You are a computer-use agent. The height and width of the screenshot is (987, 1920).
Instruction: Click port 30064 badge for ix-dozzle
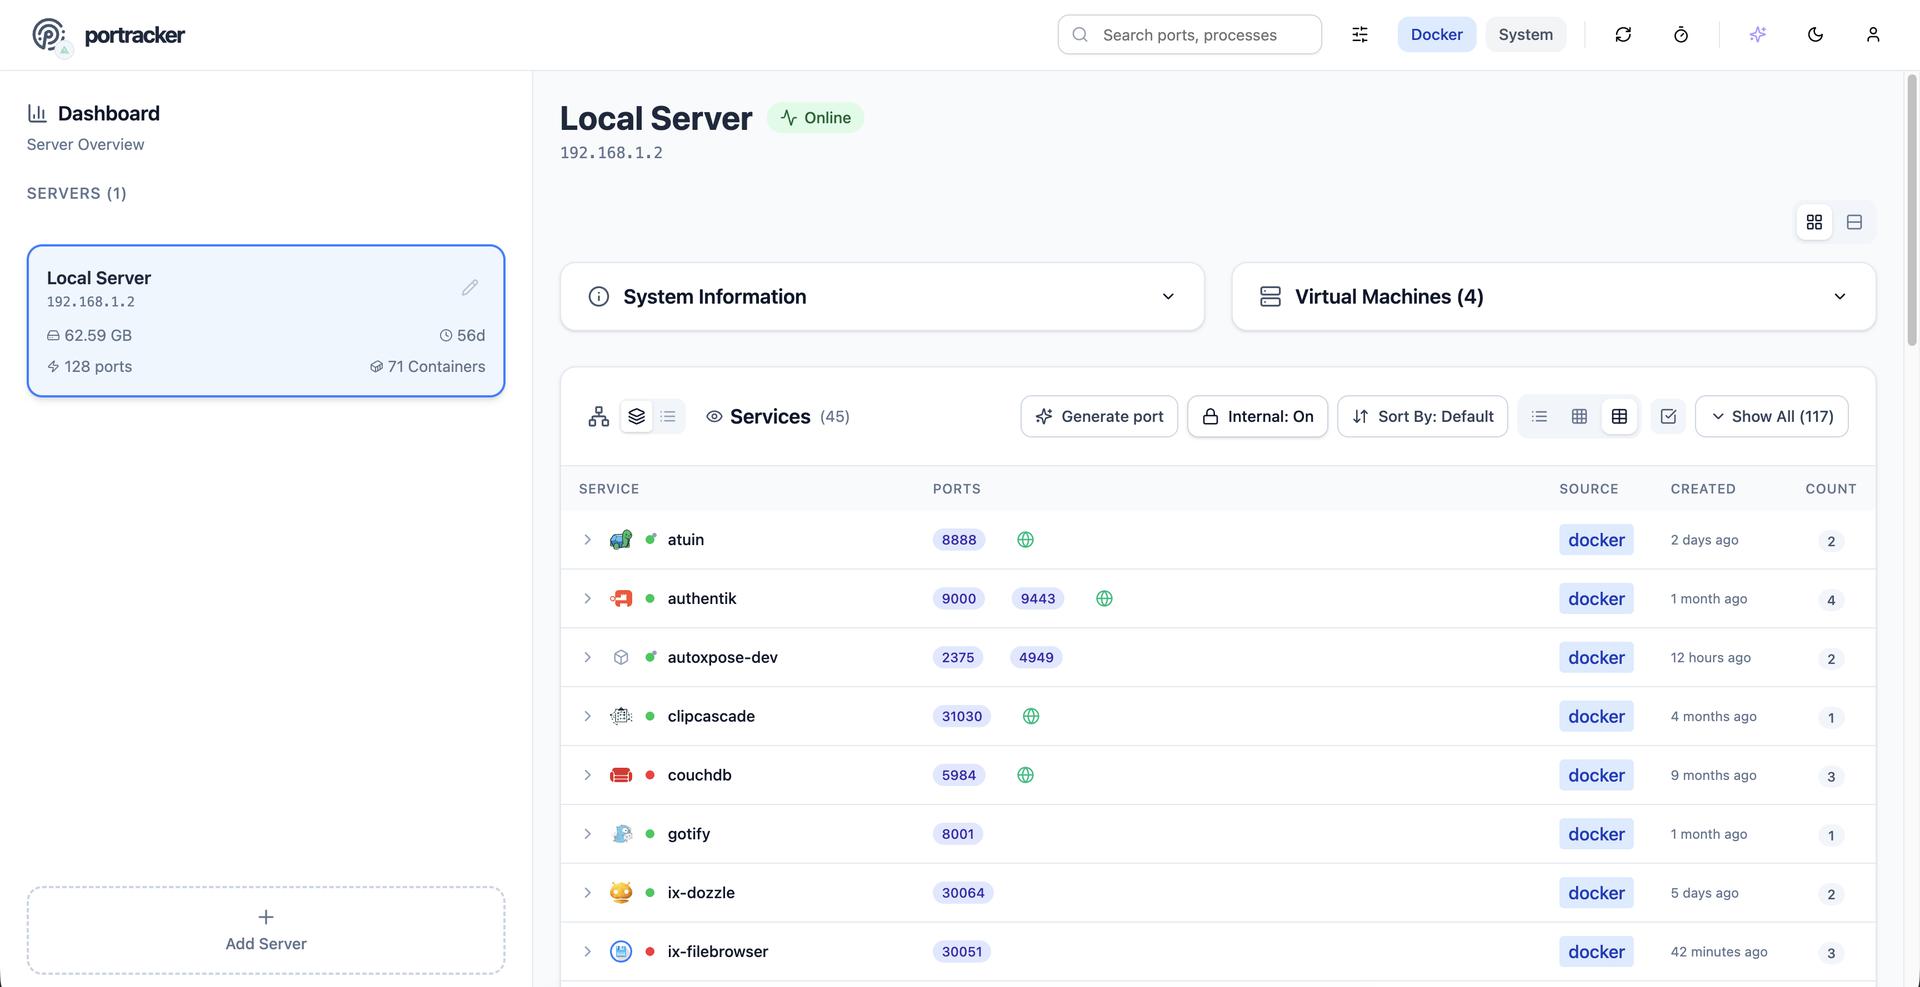click(x=963, y=893)
